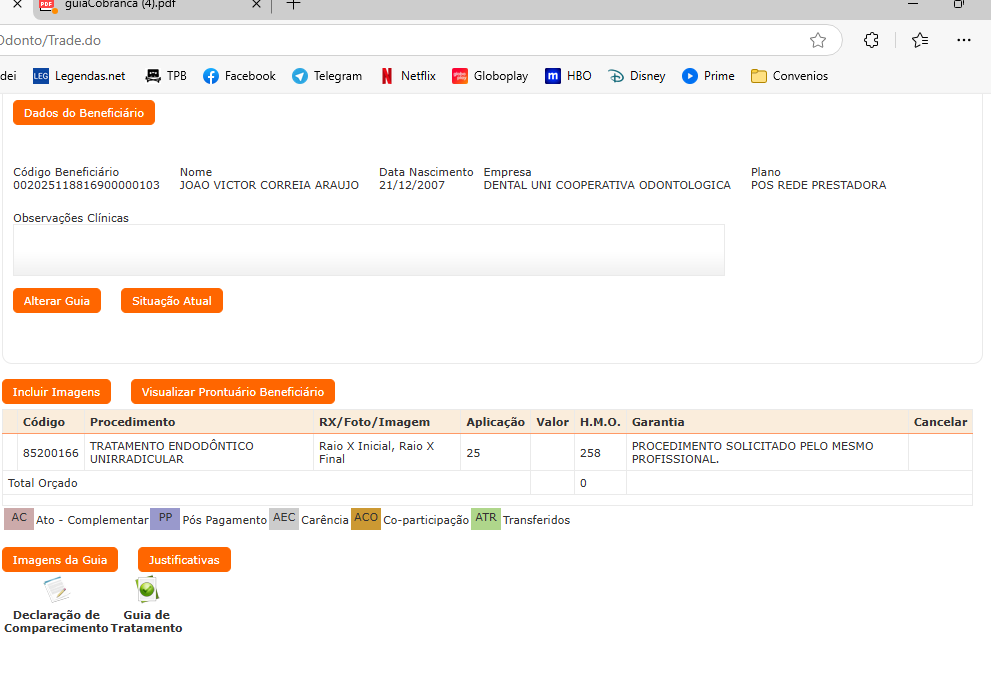This screenshot has height=686, width=991.
Task: Click the Incluir Imagens button
Action: pos(56,392)
